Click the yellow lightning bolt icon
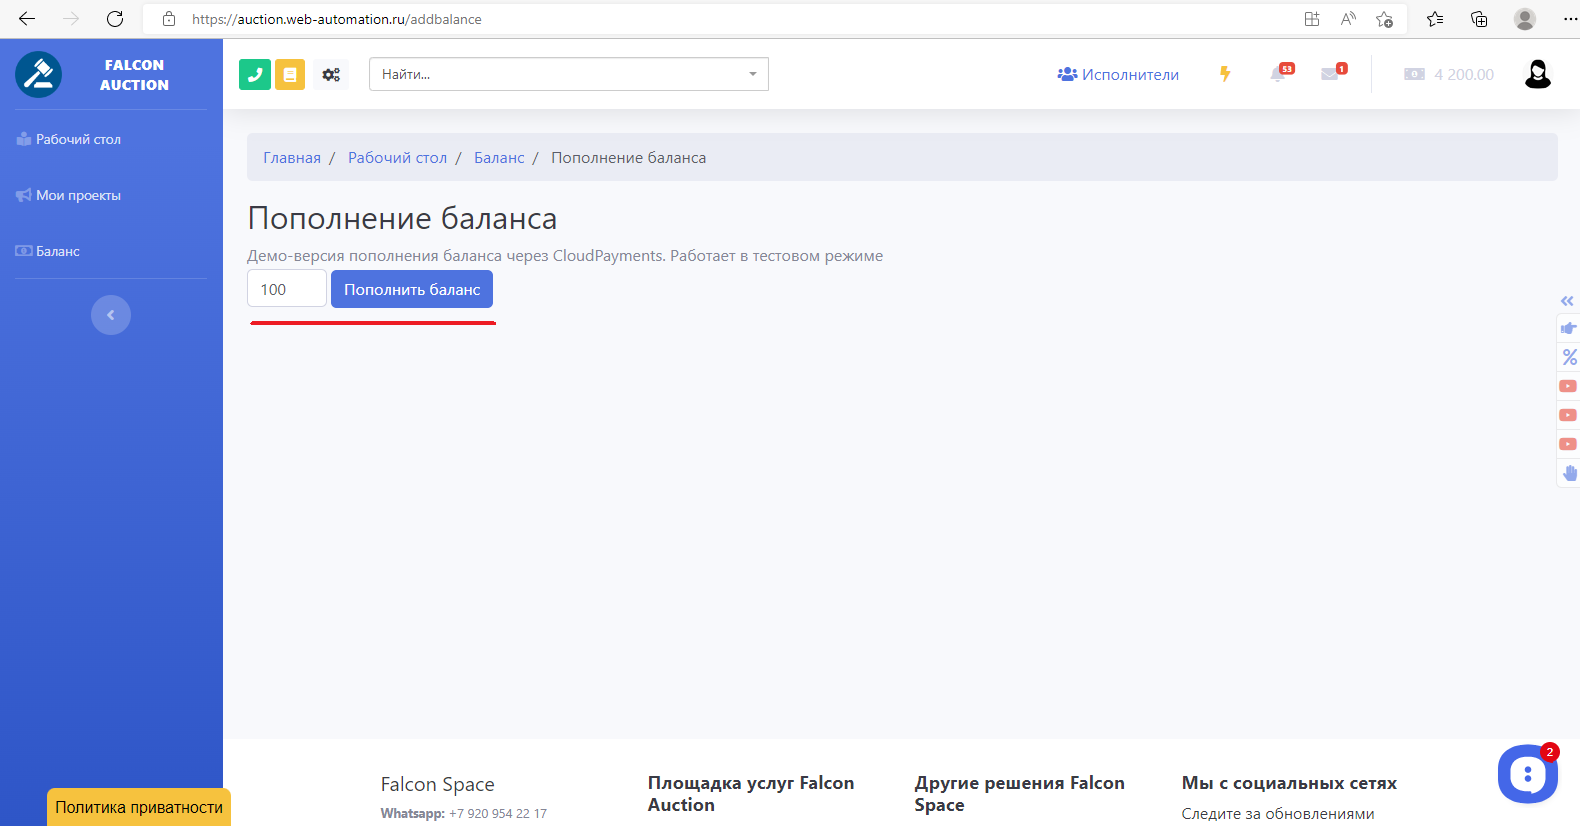Image resolution: width=1580 pixels, height=826 pixels. [x=1225, y=74]
